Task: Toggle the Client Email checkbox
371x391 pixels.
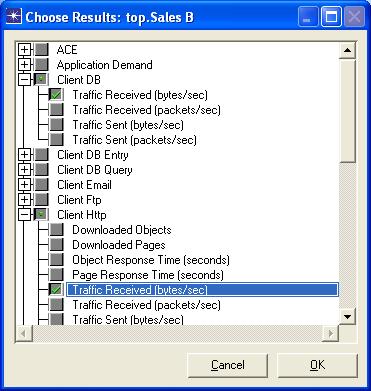Action: [x=42, y=185]
